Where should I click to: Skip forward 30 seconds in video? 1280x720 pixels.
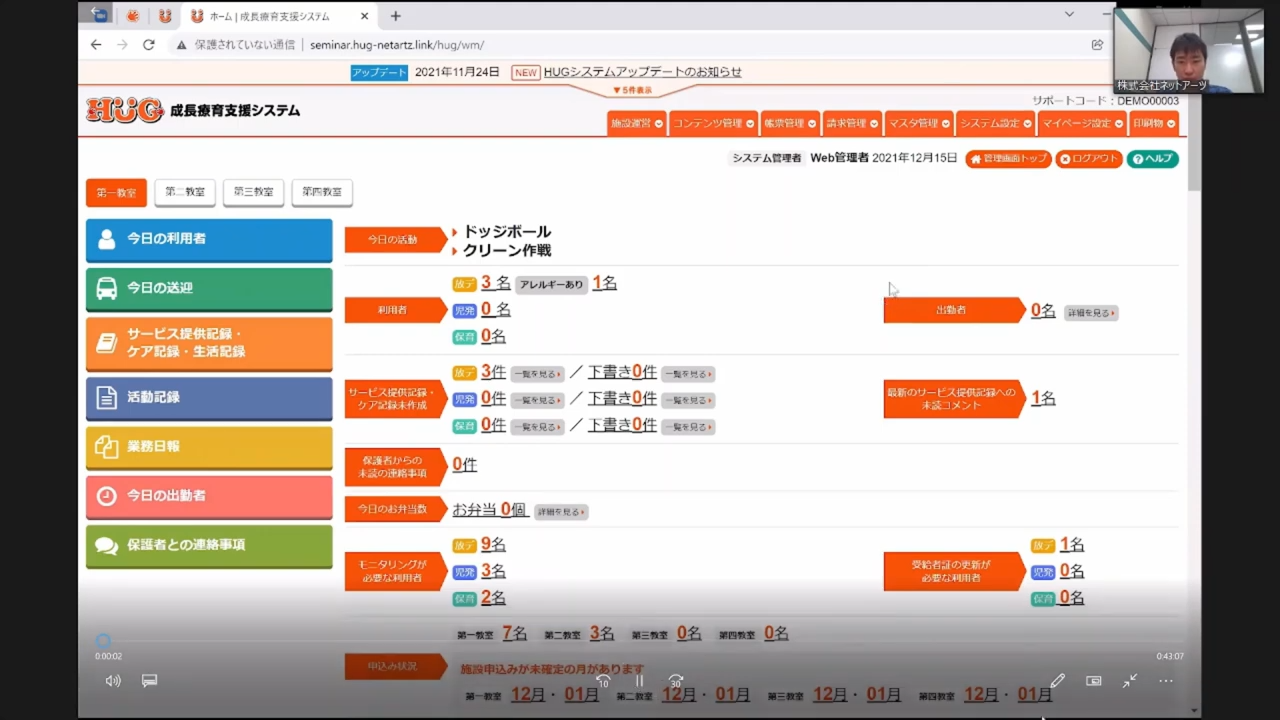click(676, 681)
